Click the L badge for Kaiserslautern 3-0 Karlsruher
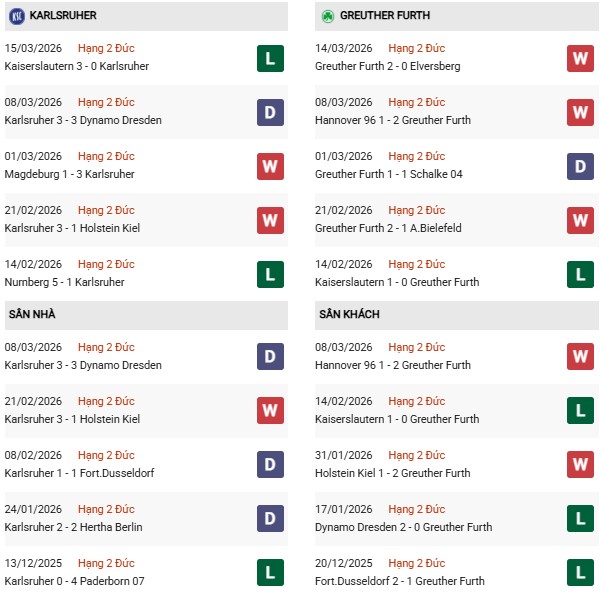 (x=270, y=58)
